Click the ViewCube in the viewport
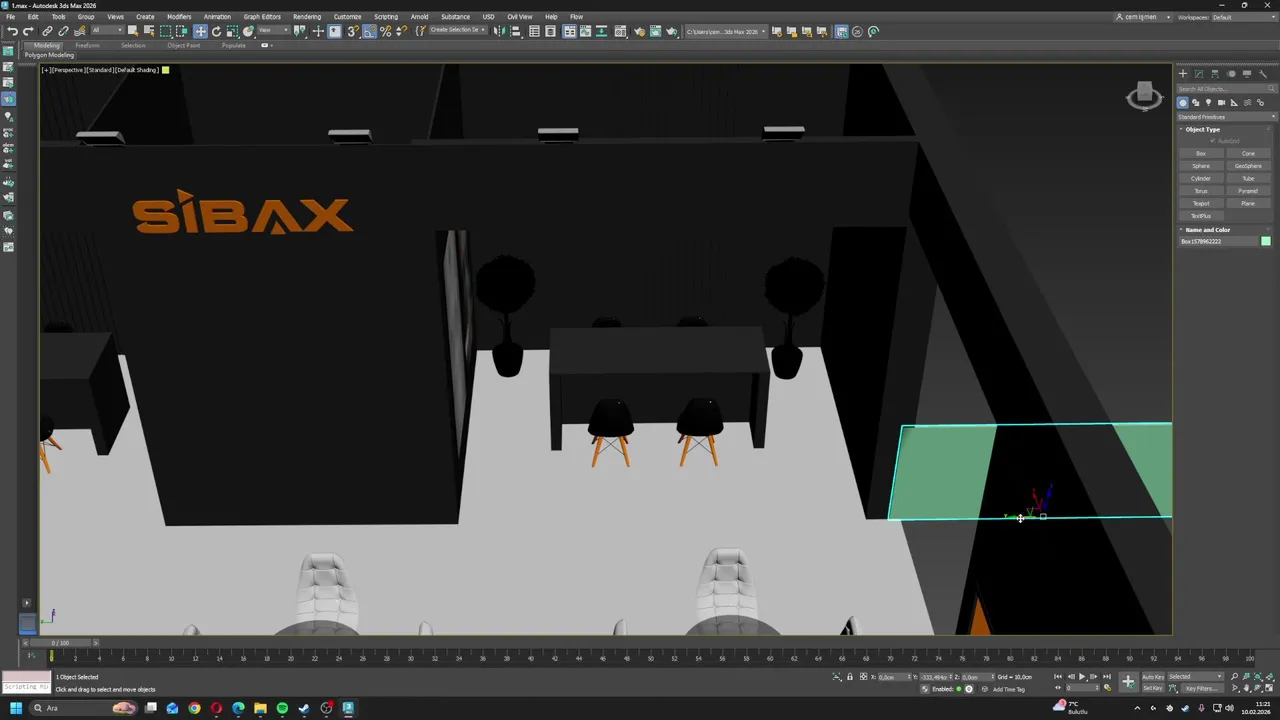 (x=1145, y=96)
